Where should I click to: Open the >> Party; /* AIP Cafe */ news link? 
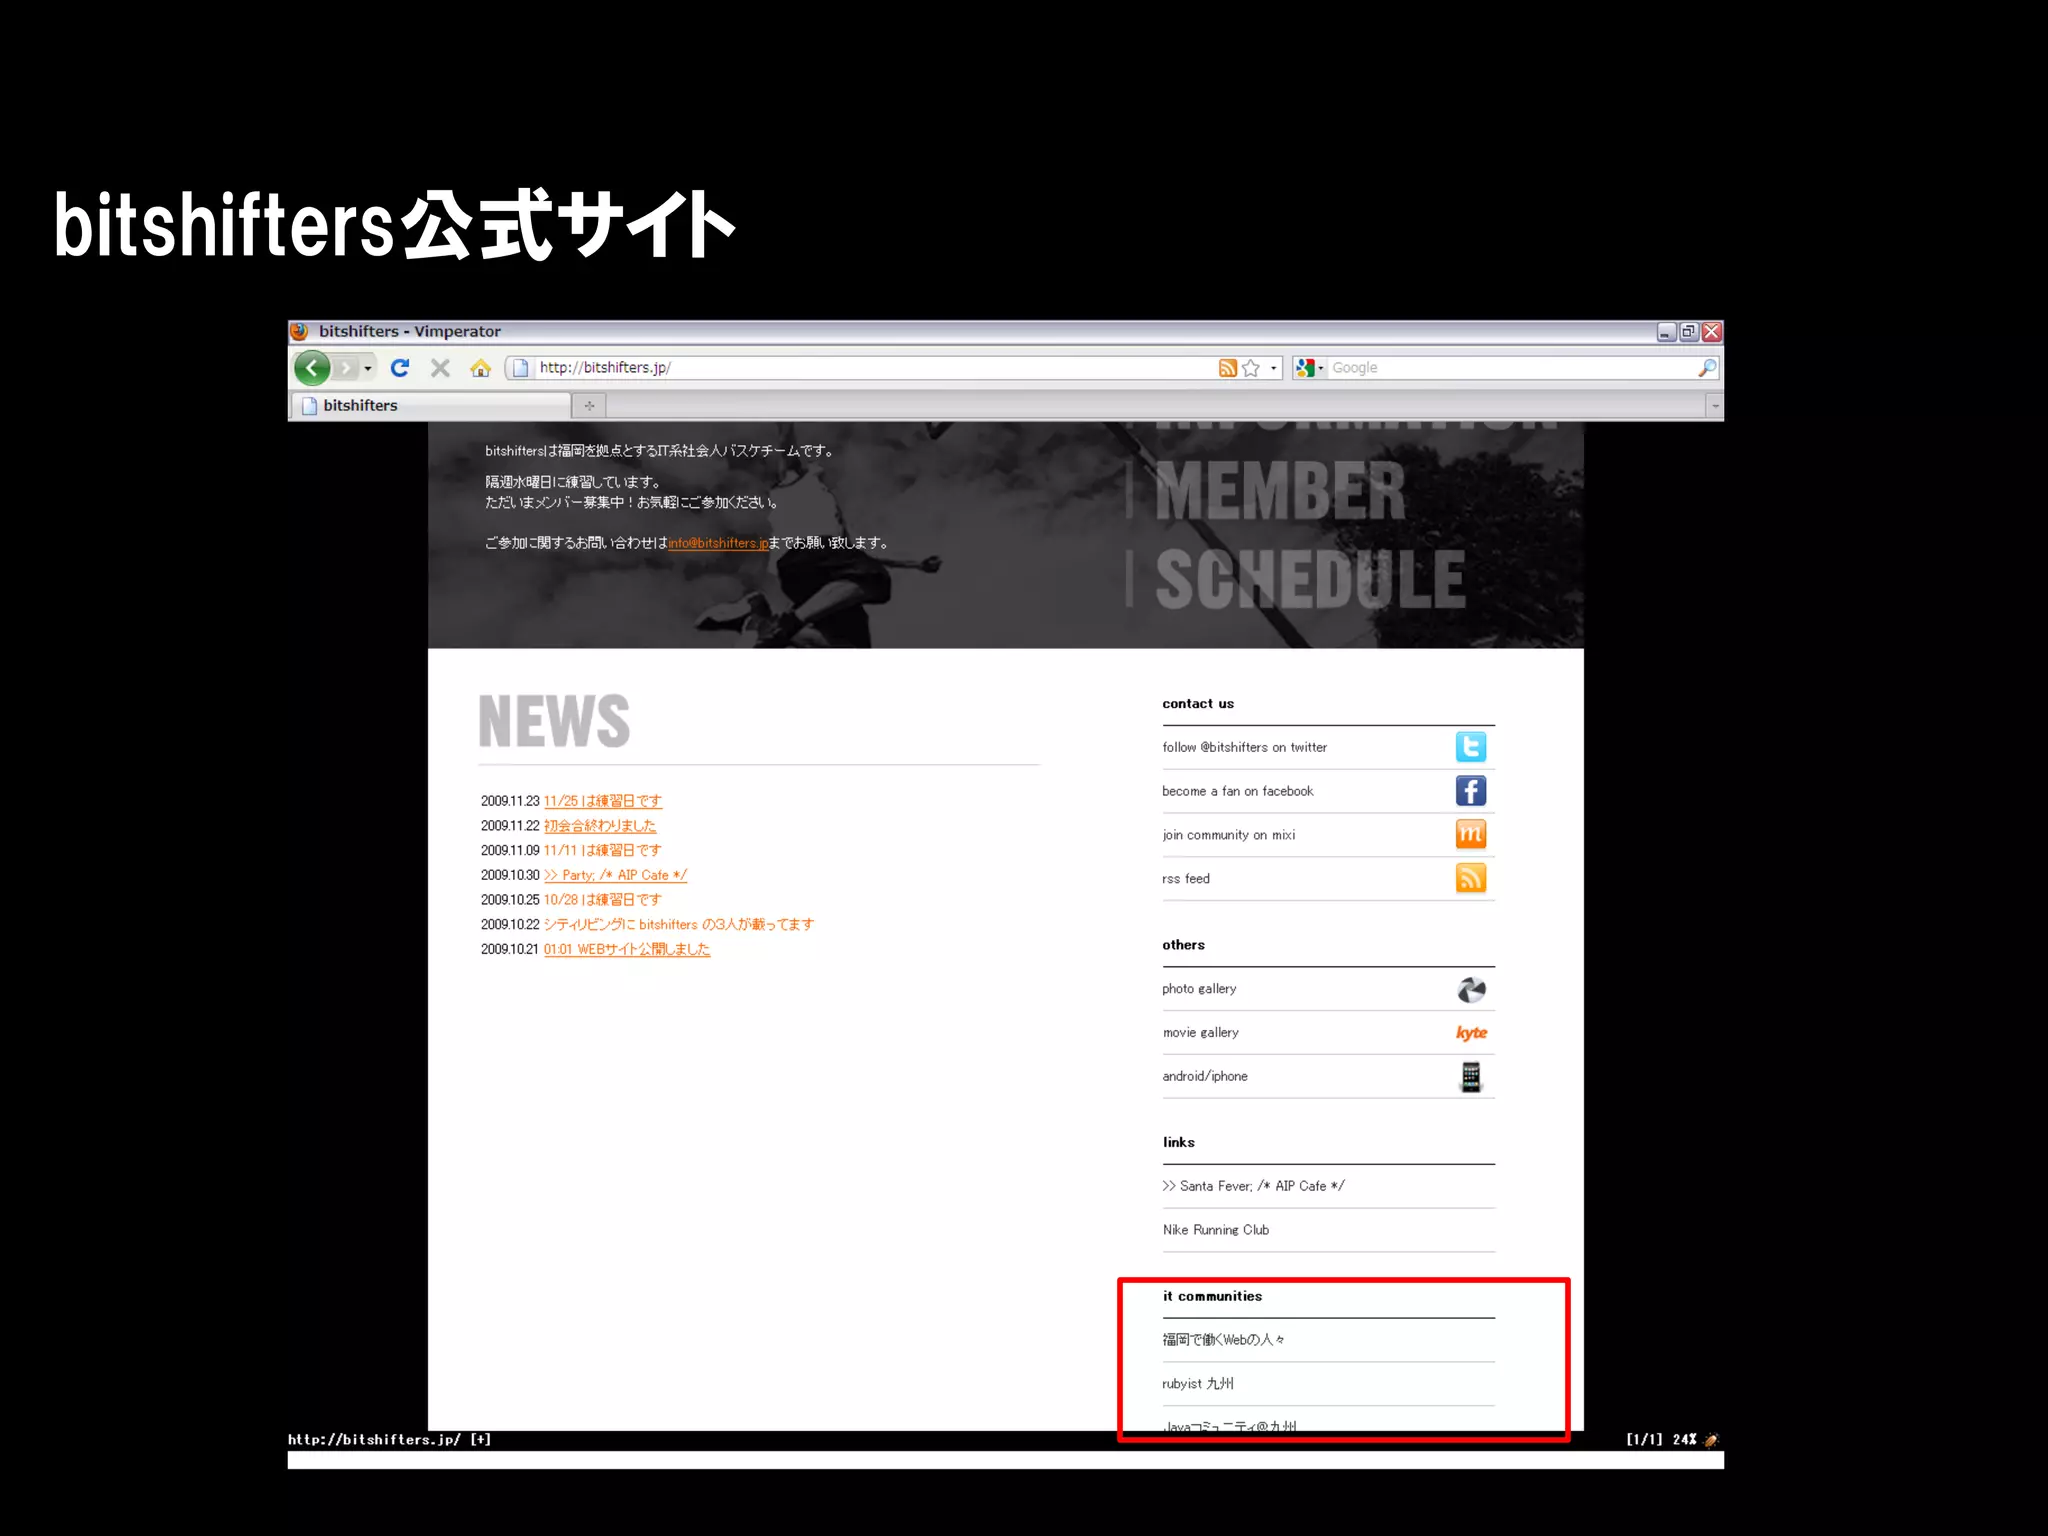(615, 875)
